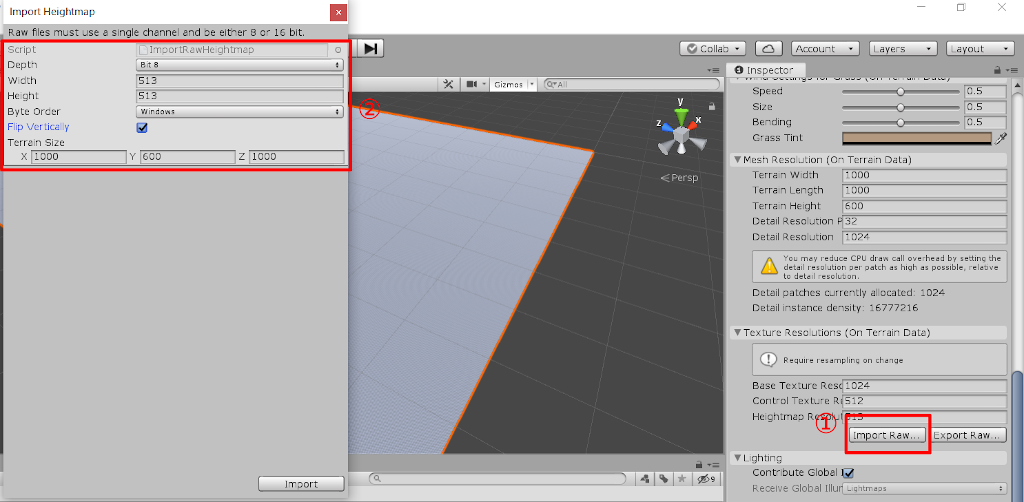Toggle the Flip Vertically checkbox

coord(142,127)
